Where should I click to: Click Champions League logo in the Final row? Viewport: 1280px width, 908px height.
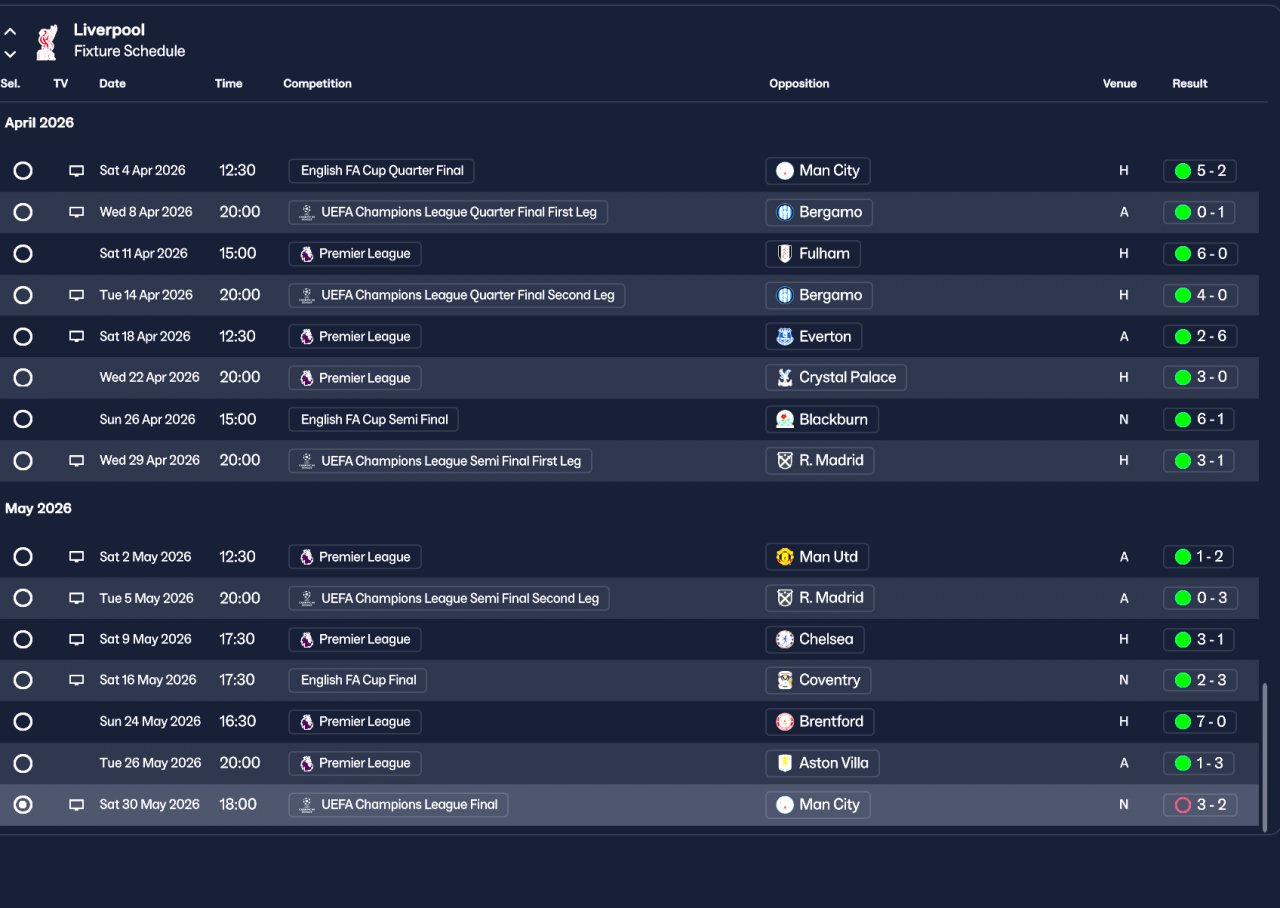click(x=306, y=805)
